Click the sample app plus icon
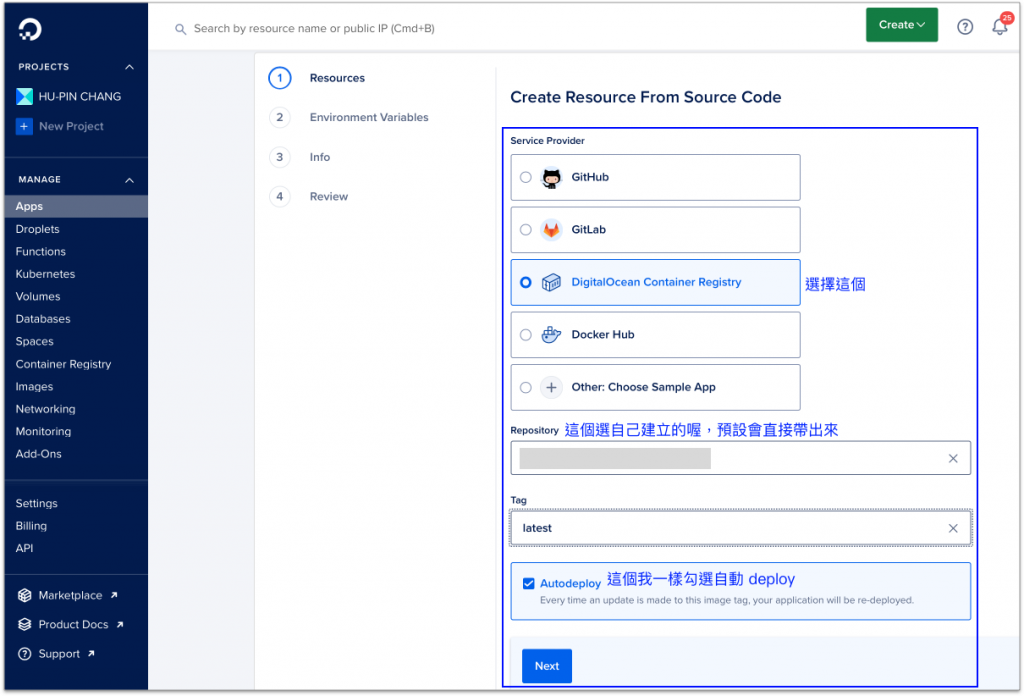This screenshot has width=1024, height=696. click(x=551, y=387)
